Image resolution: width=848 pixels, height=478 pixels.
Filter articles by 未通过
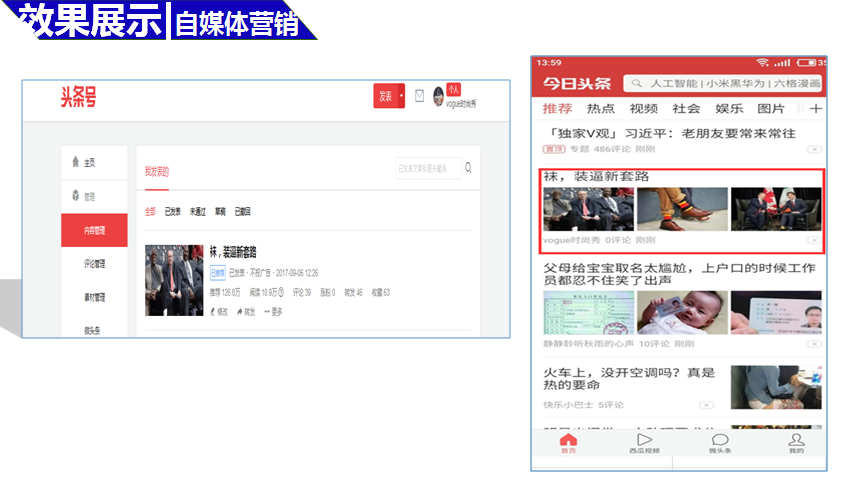(197, 211)
